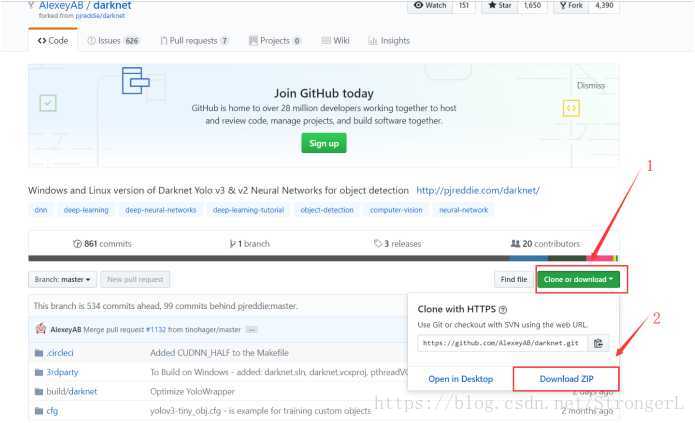Open 'Added CUDNN_HALF to the Makefile' commit
This screenshot has width=695, height=423.
[x=219, y=353]
